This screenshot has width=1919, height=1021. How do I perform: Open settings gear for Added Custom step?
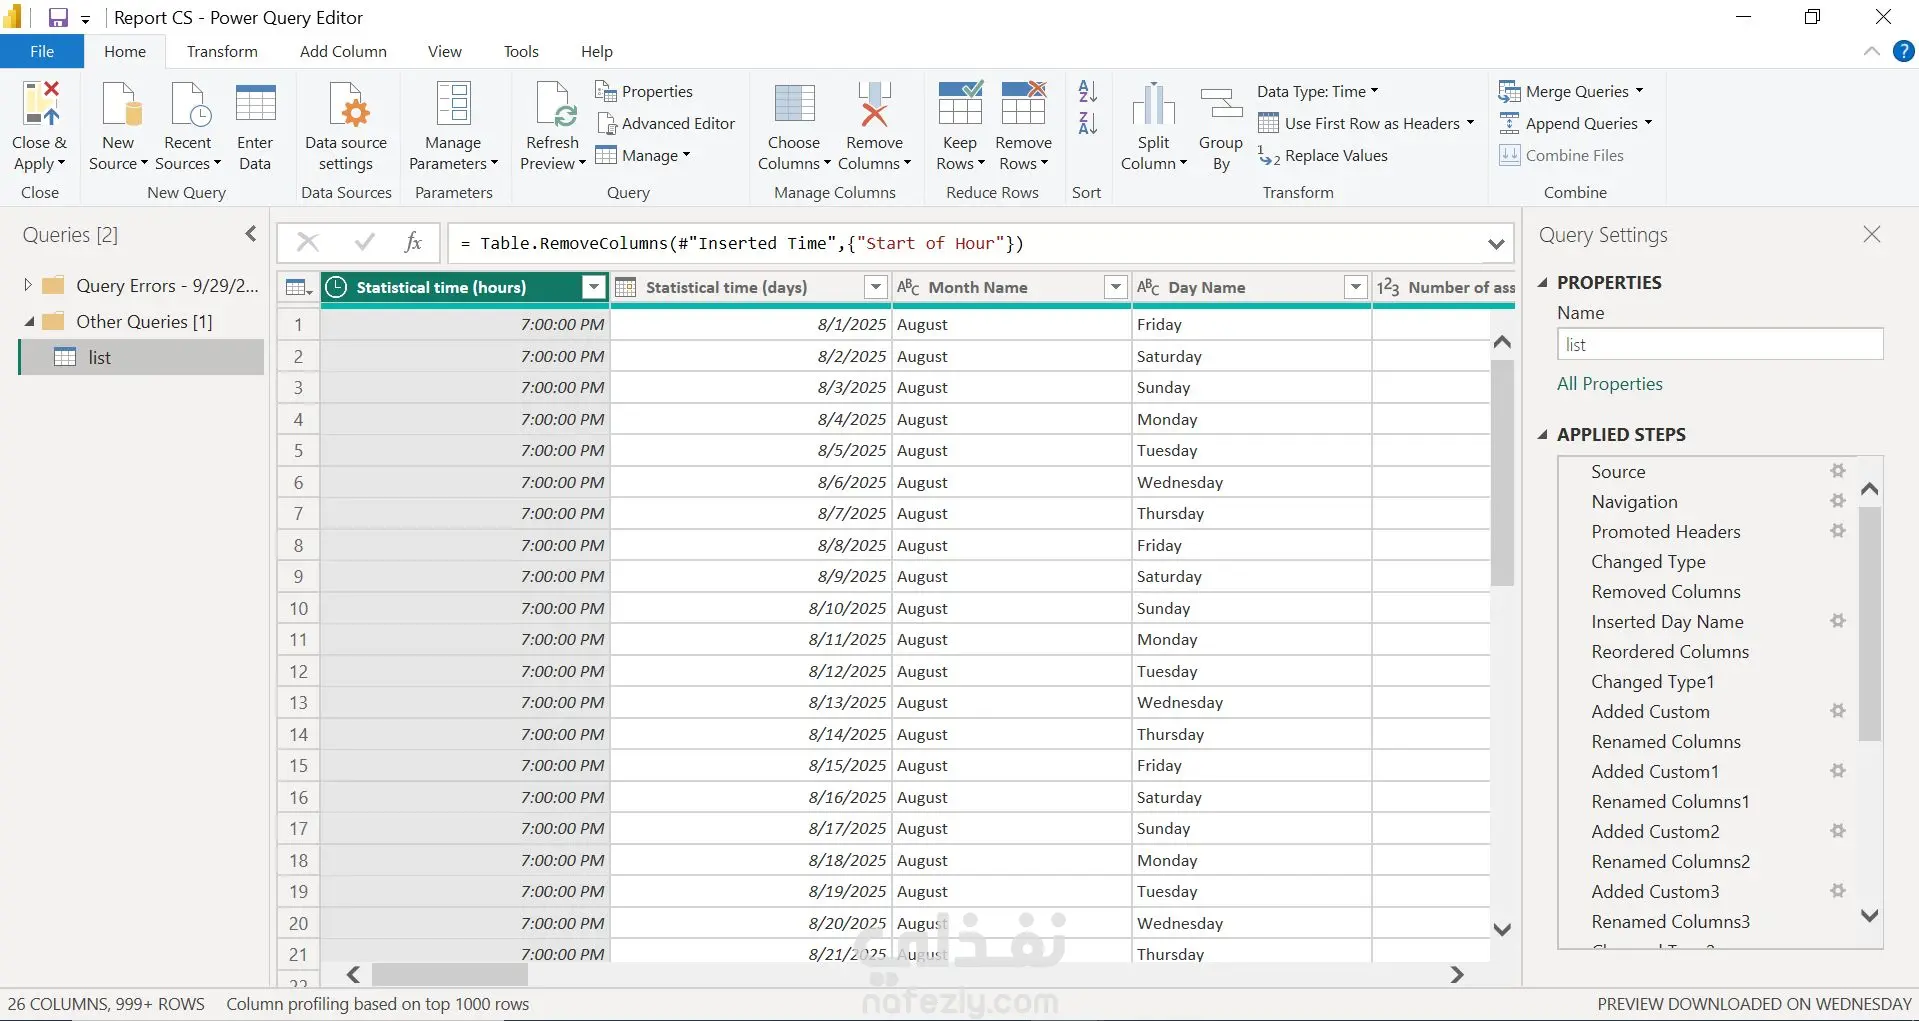[1837, 711]
